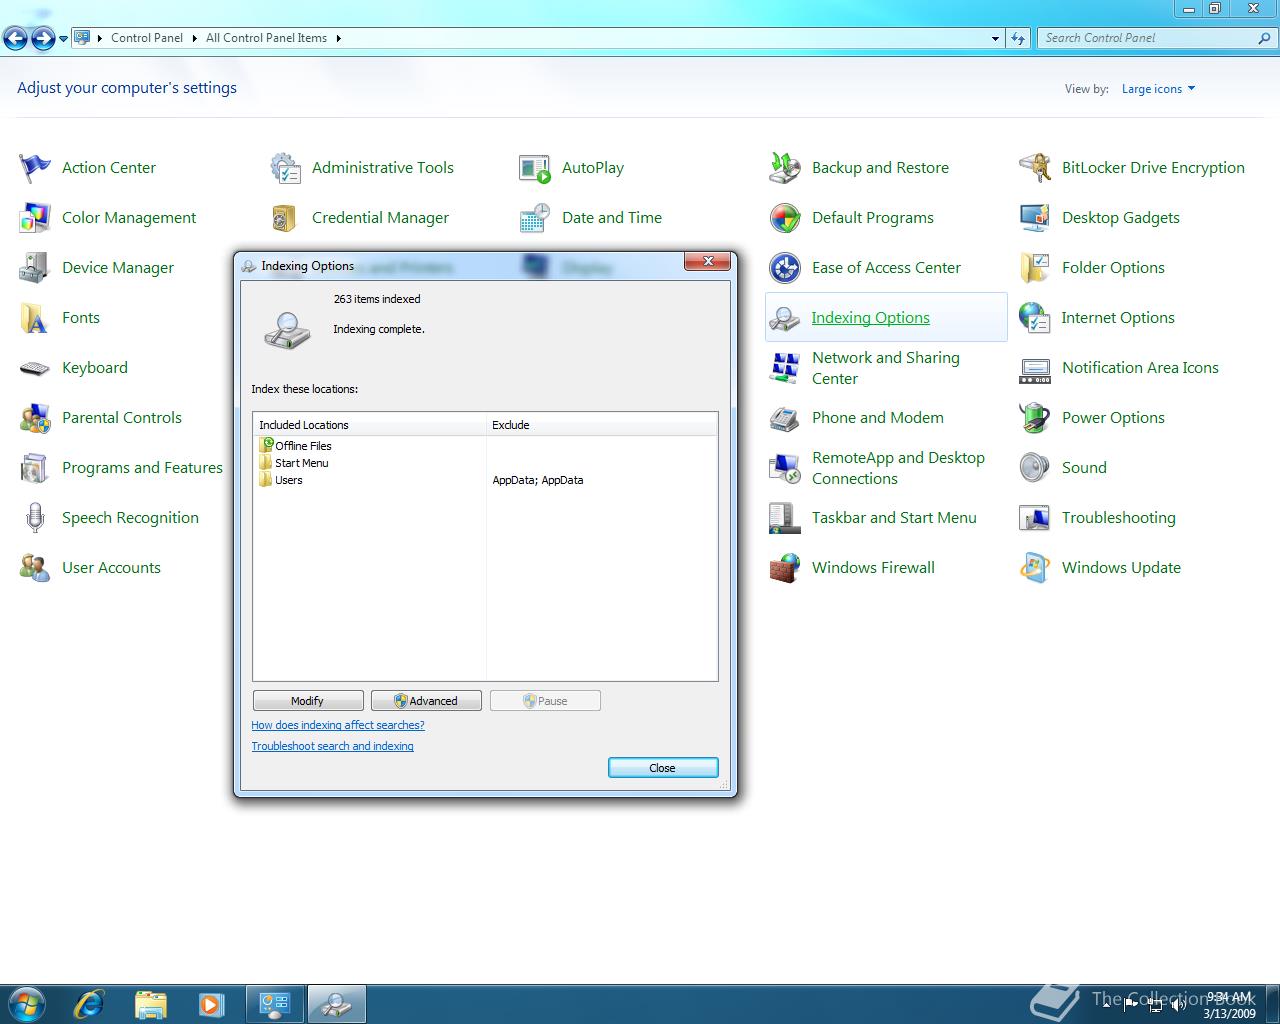This screenshot has width=1280, height=1024.
Task: Open the Color Management monitor icon
Action: (35, 218)
